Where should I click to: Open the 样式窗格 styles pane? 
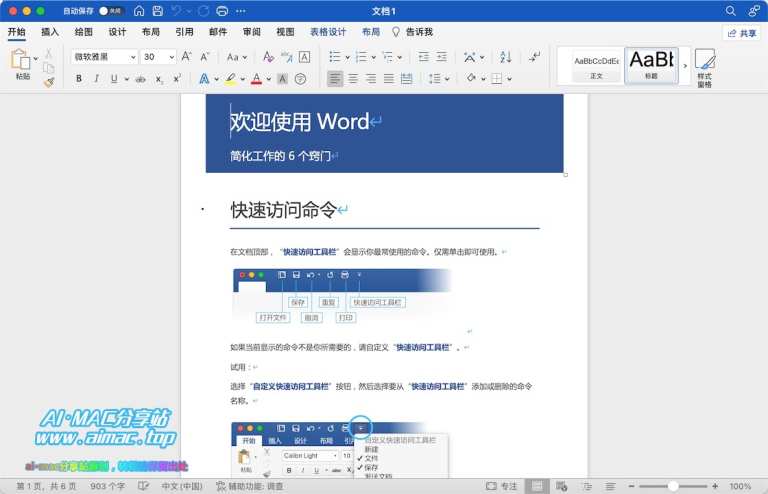tap(704, 68)
